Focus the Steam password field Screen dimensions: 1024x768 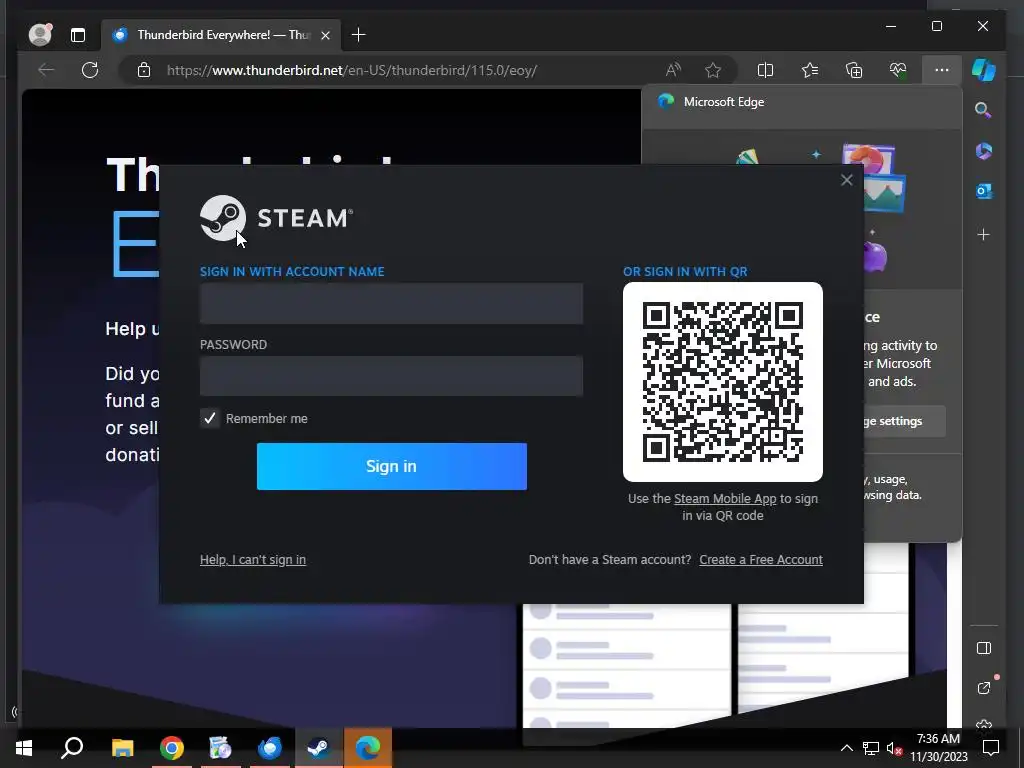pyautogui.click(x=391, y=376)
